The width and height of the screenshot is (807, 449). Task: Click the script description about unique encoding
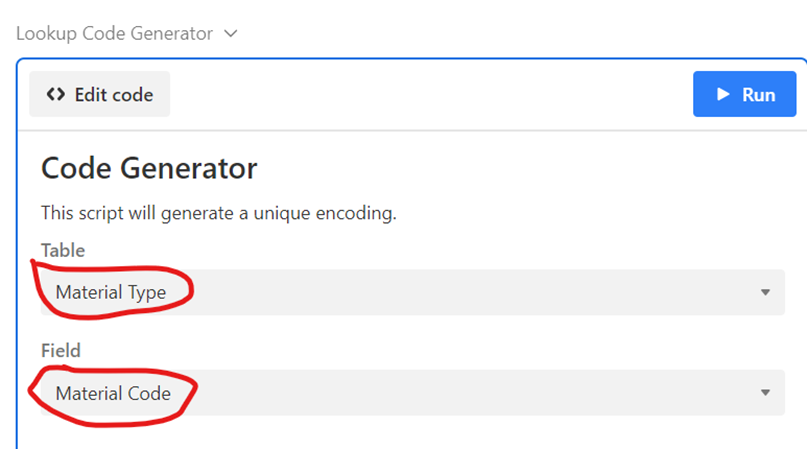219,213
